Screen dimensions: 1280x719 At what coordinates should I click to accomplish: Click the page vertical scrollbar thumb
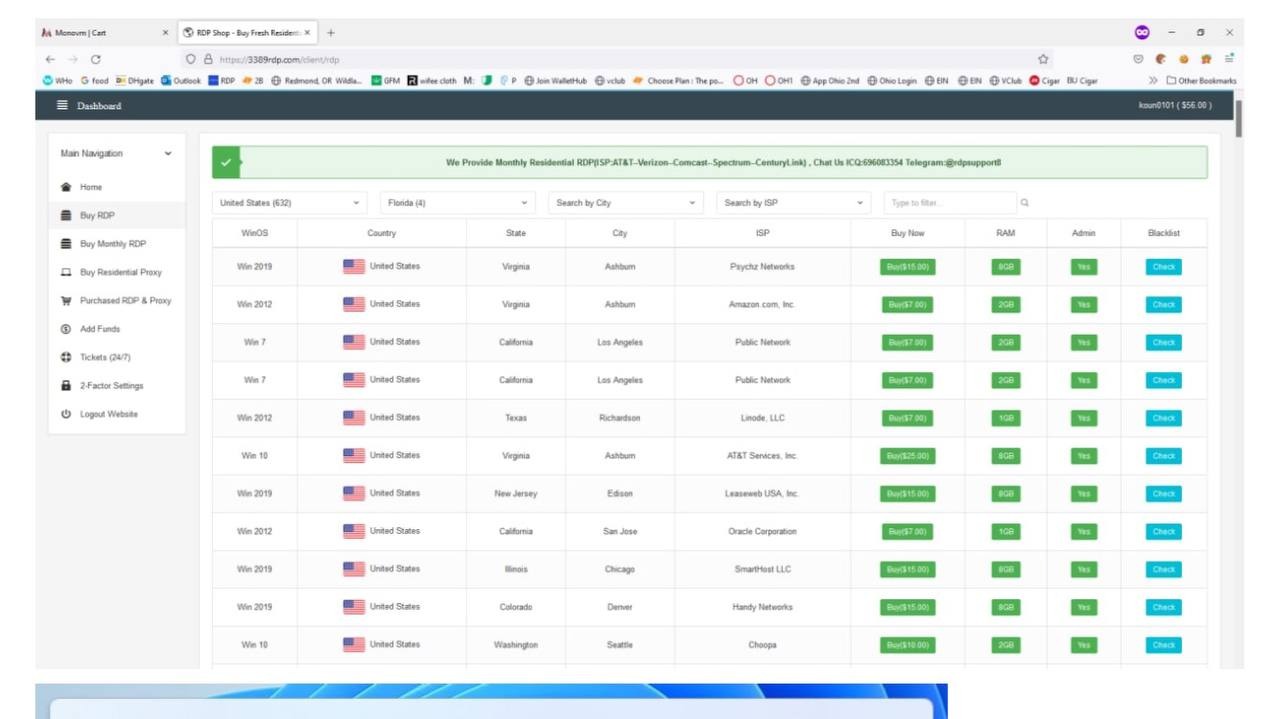[x=1239, y=118]
